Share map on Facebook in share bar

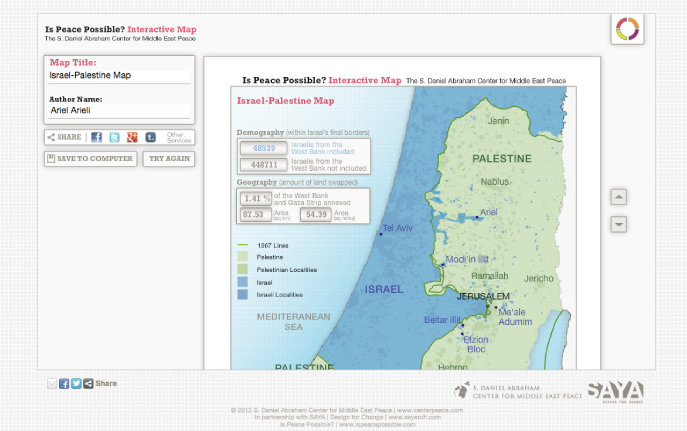pos(96,137)
